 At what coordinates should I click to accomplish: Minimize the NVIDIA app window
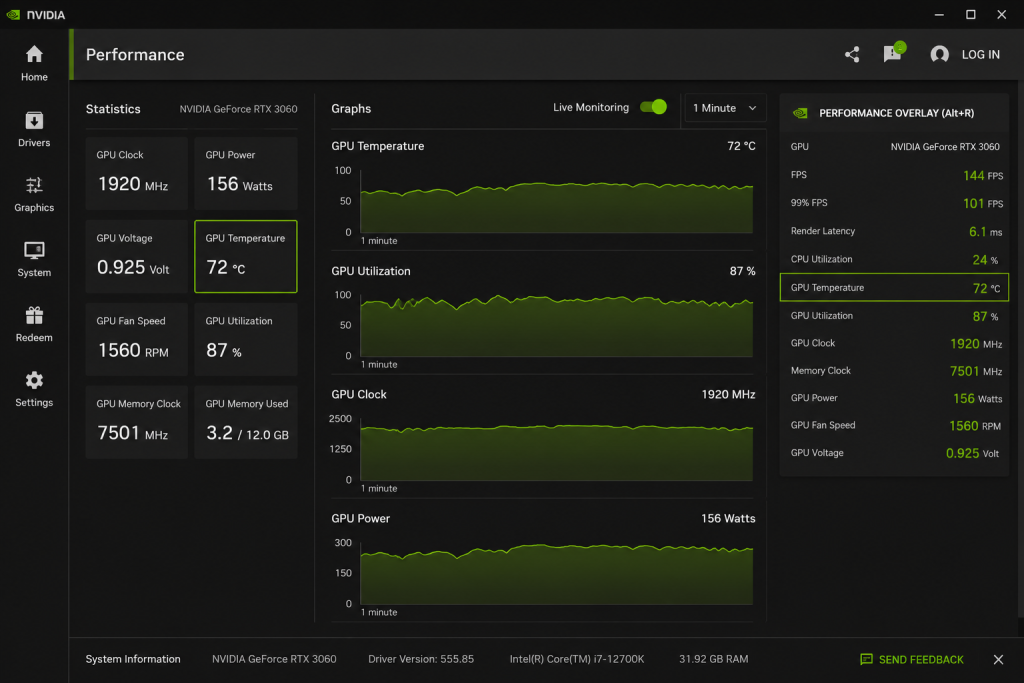point(939,14)
